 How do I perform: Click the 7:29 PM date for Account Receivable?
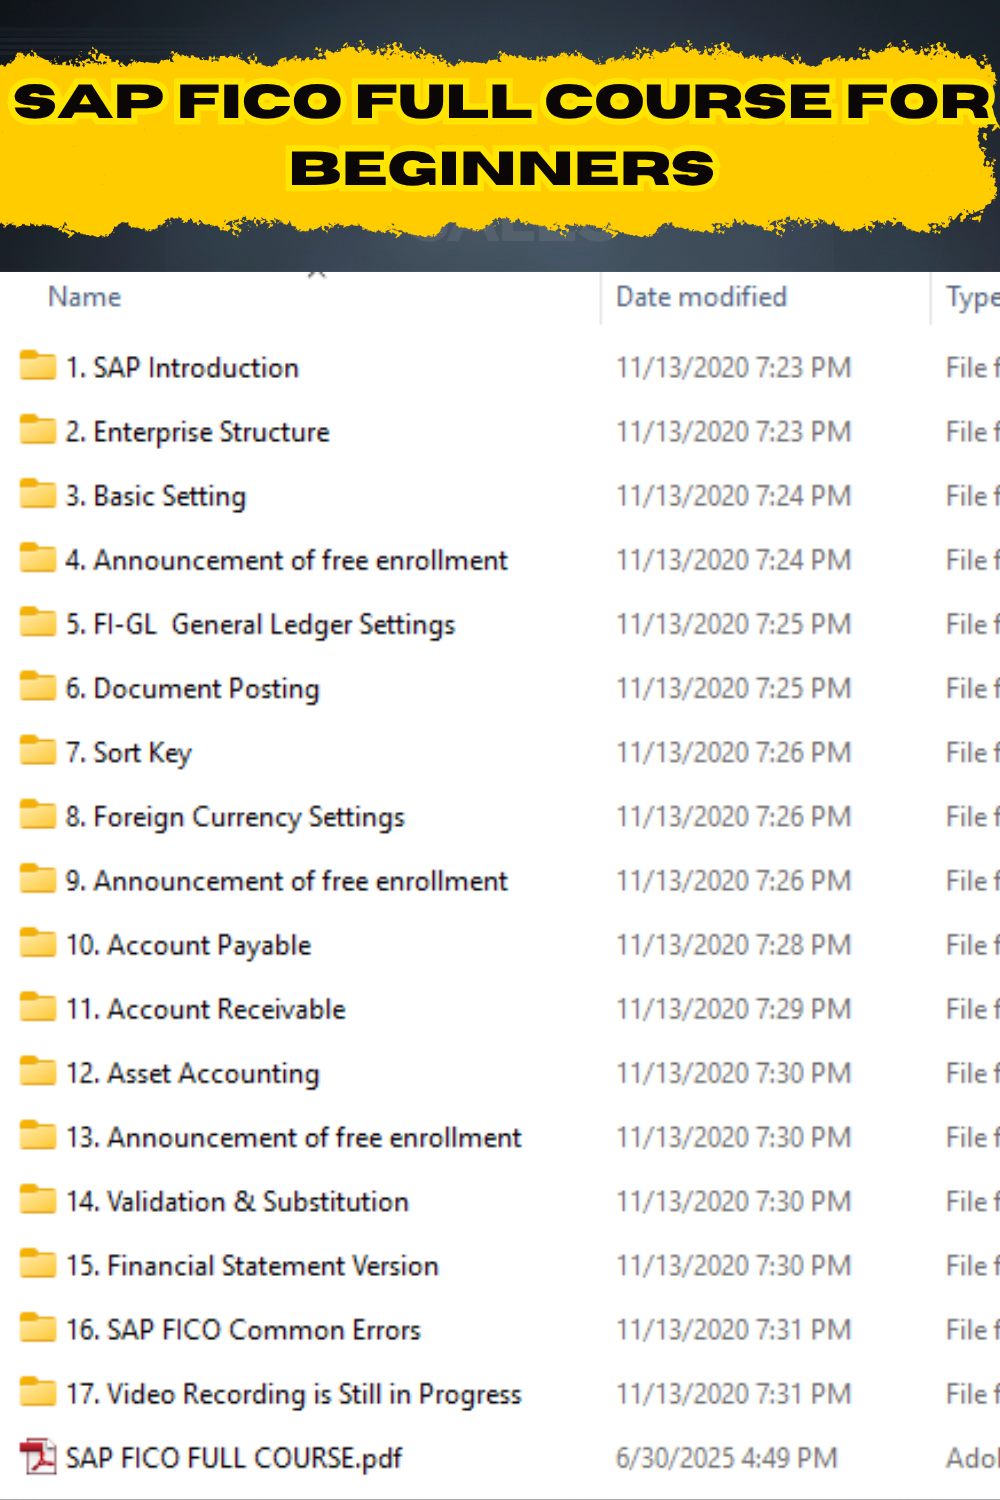[x=734, y=1009]
